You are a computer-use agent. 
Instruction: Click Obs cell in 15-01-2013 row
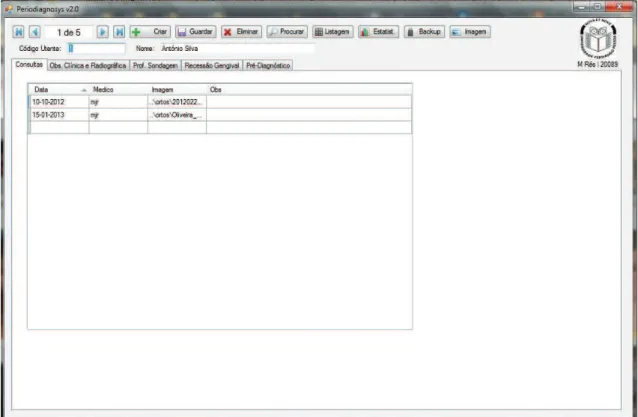[309, 115]
